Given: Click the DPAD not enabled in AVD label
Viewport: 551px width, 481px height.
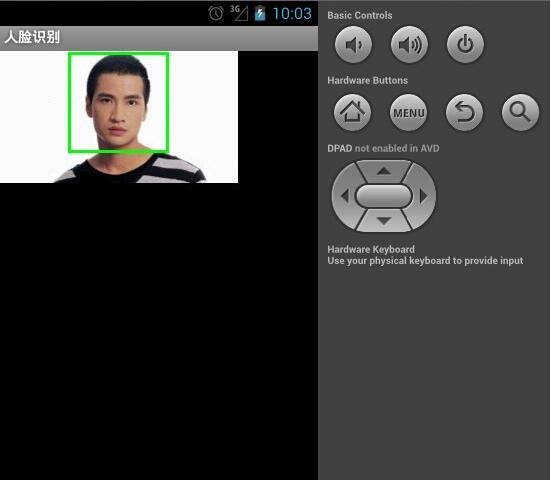Looking at the screenshot, I should (383, 148).
